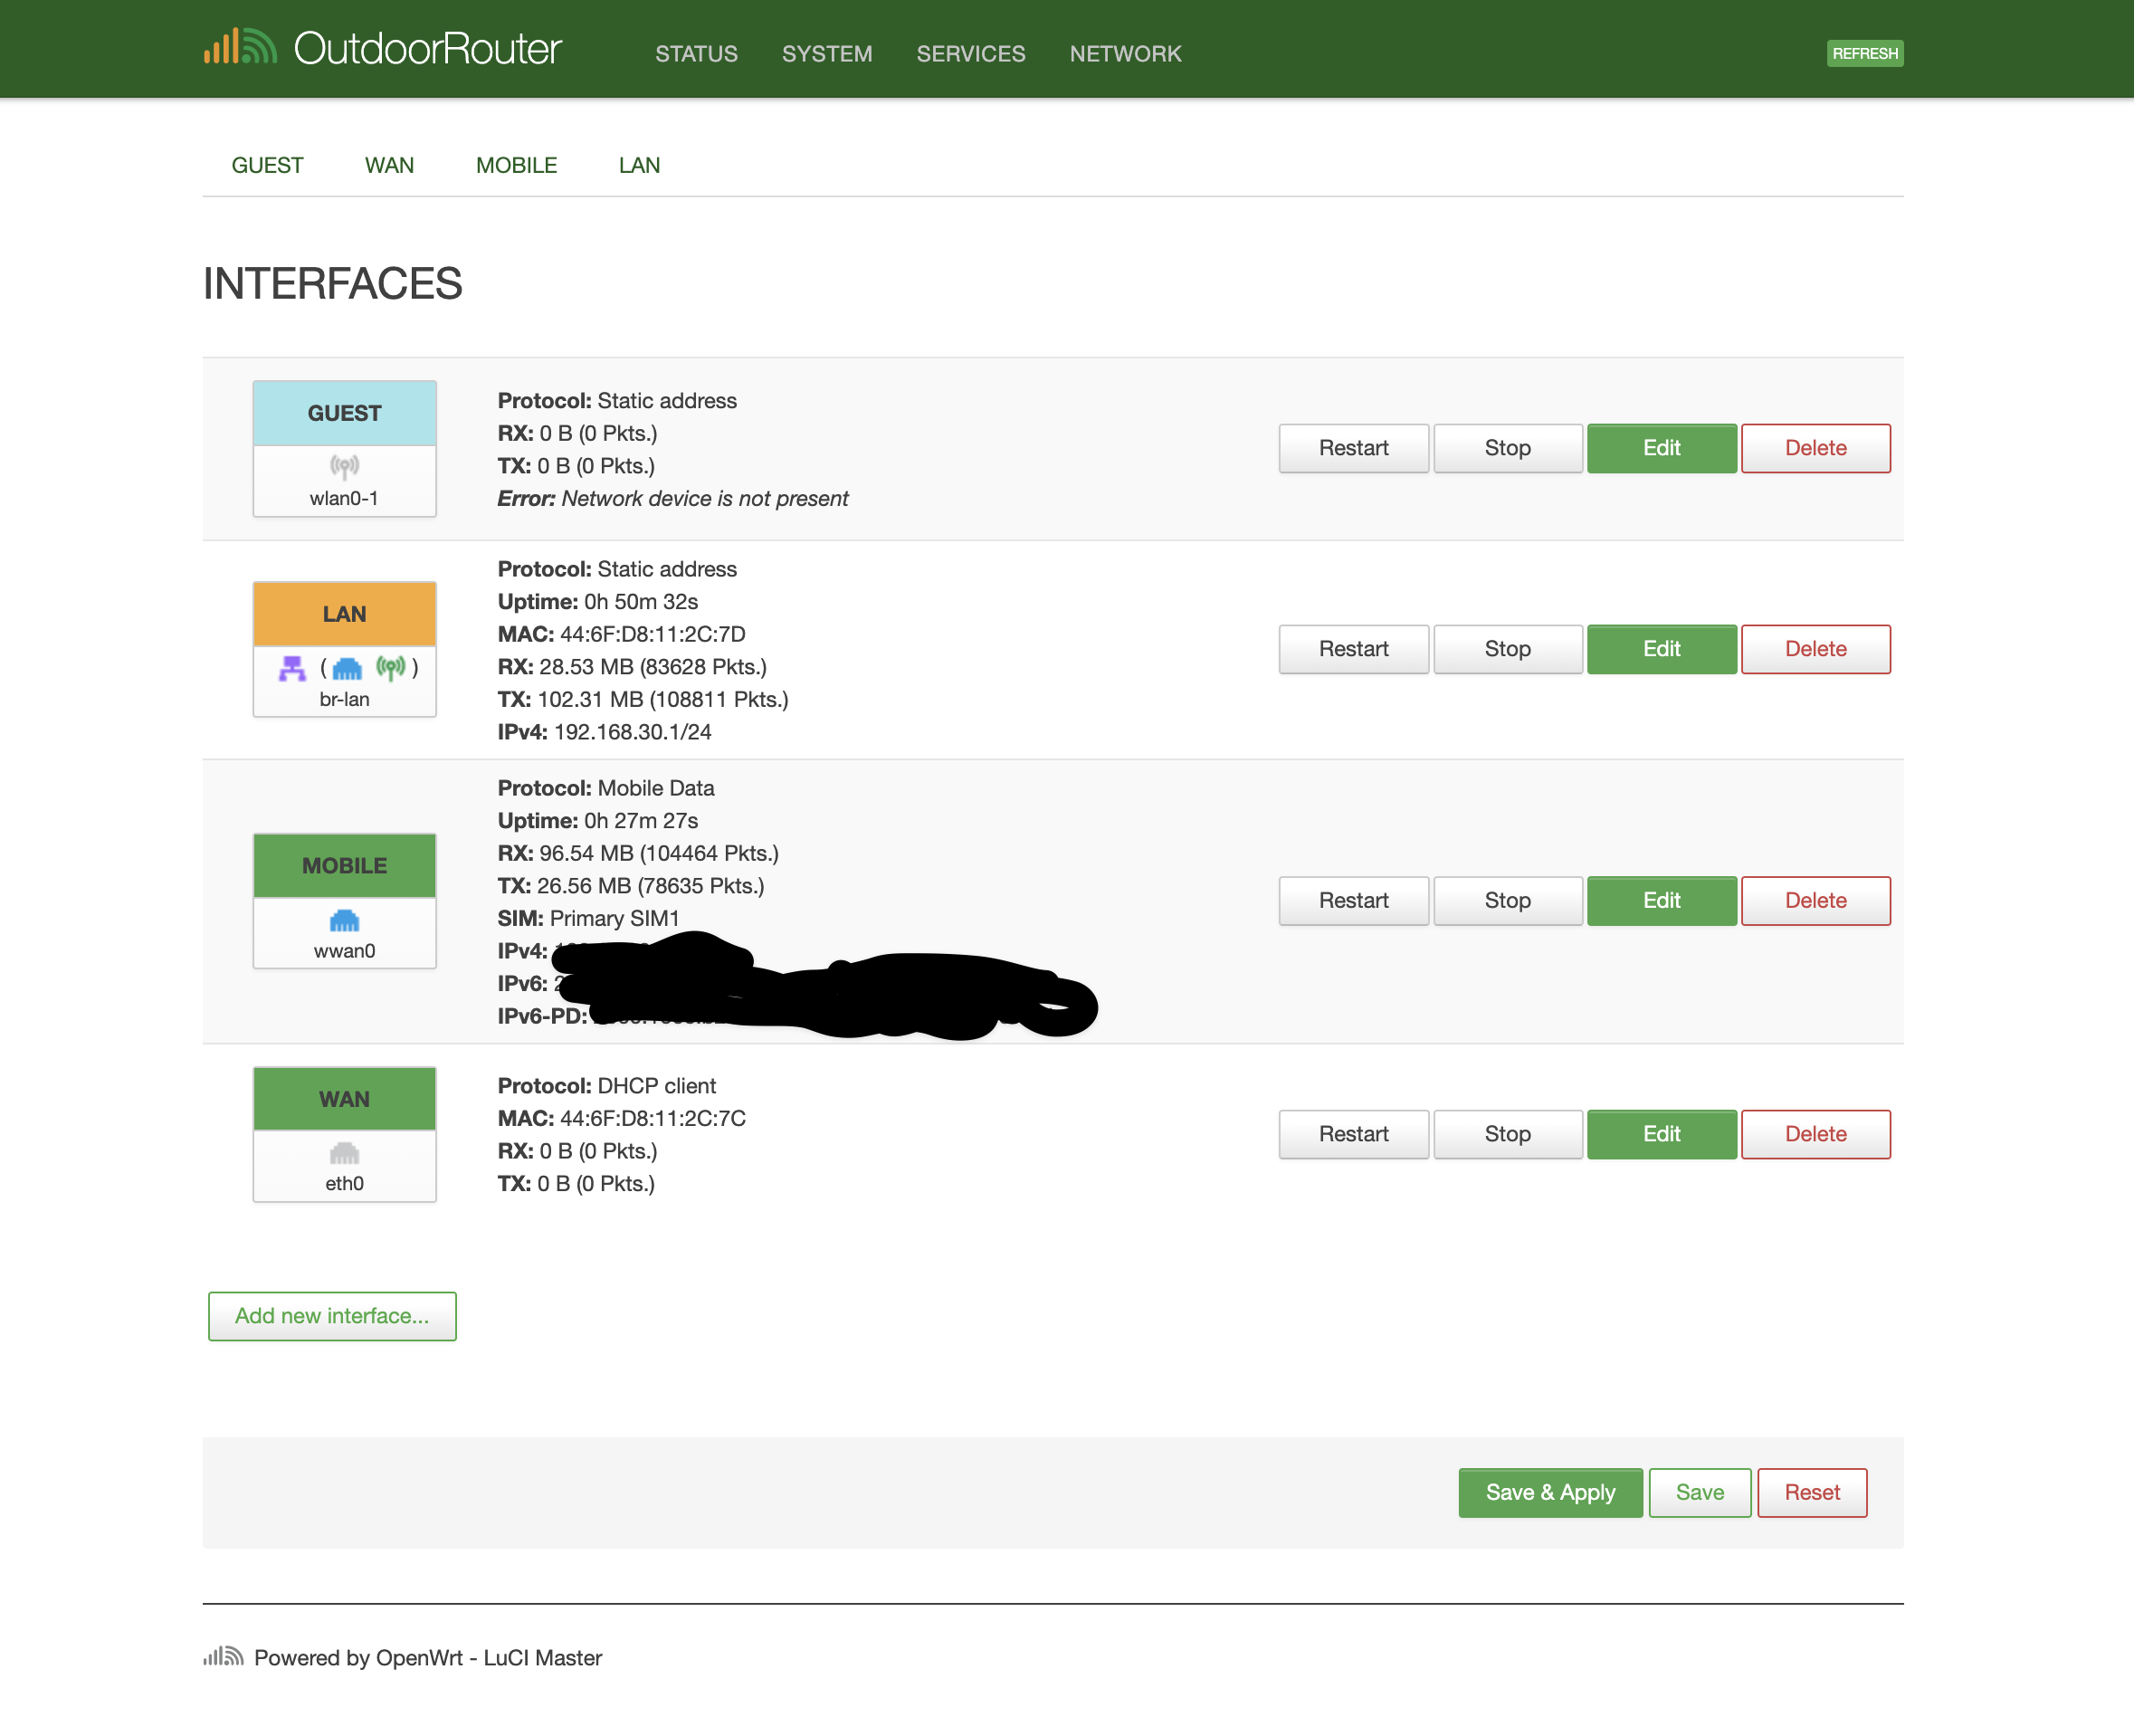Screen dimensions: 2134x1736
Task: Click LAN TX 102.31 MB value
Action: click(x=663, y=699)
